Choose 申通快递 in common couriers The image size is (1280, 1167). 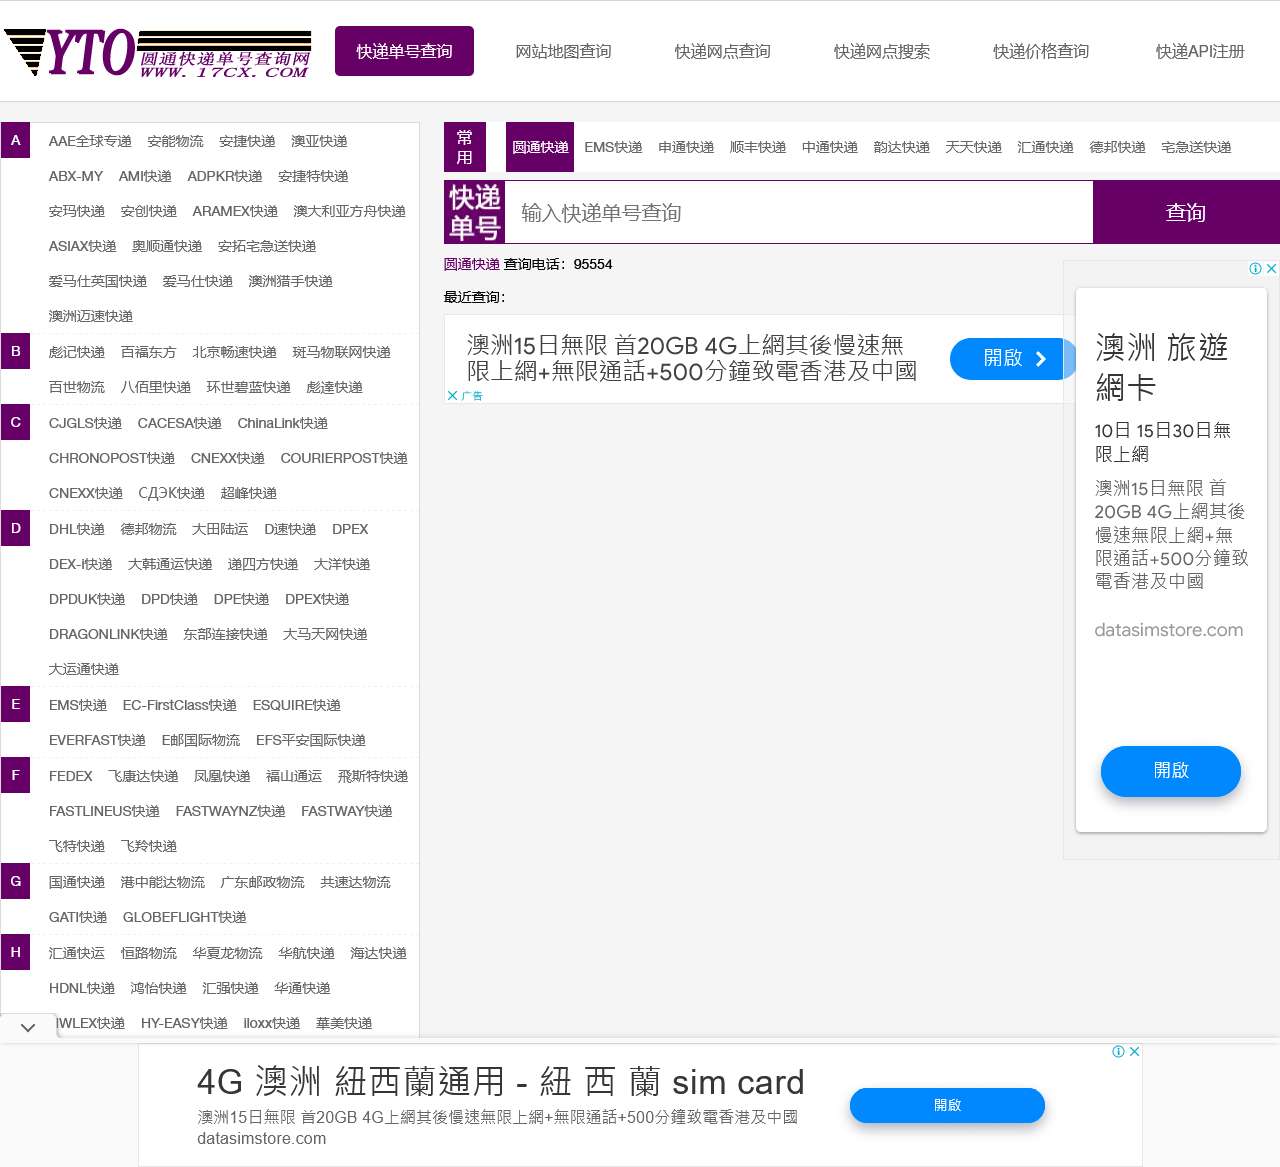(x=686, y=147)
